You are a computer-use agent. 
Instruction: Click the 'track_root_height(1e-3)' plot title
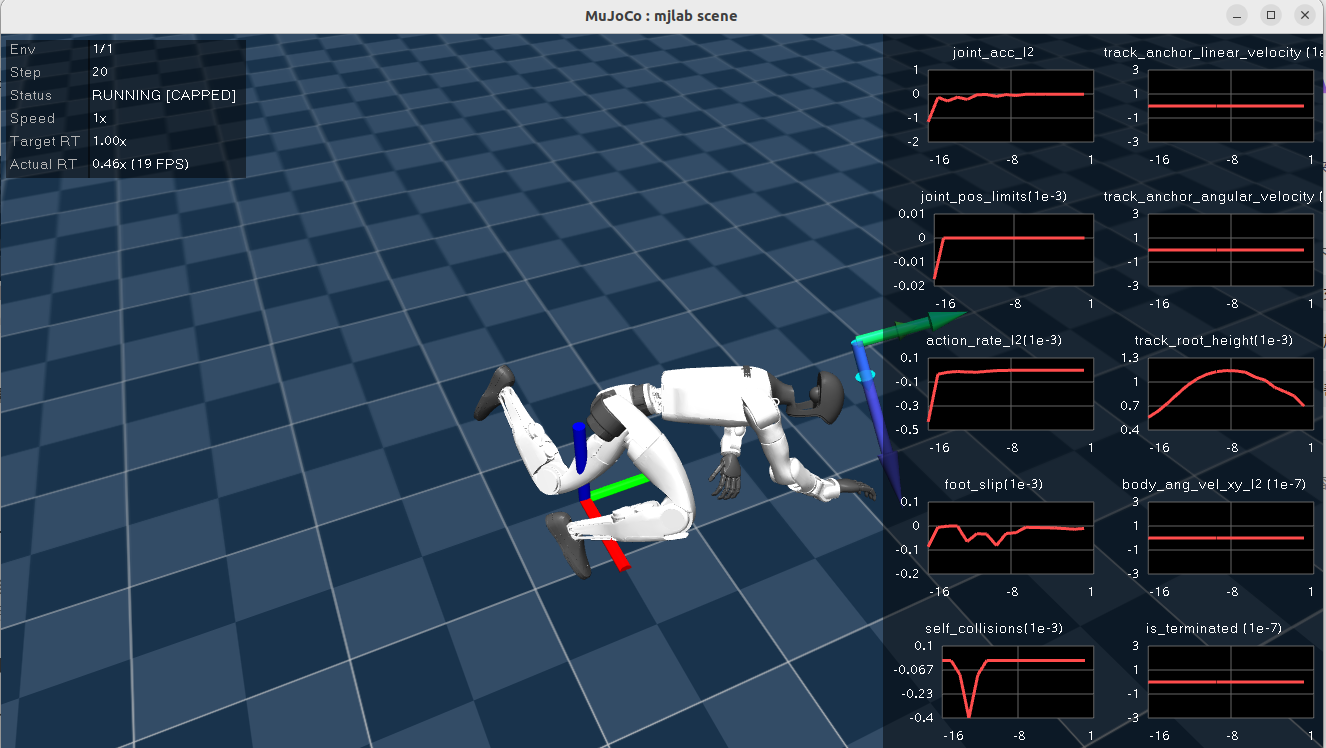point(1213,340)
